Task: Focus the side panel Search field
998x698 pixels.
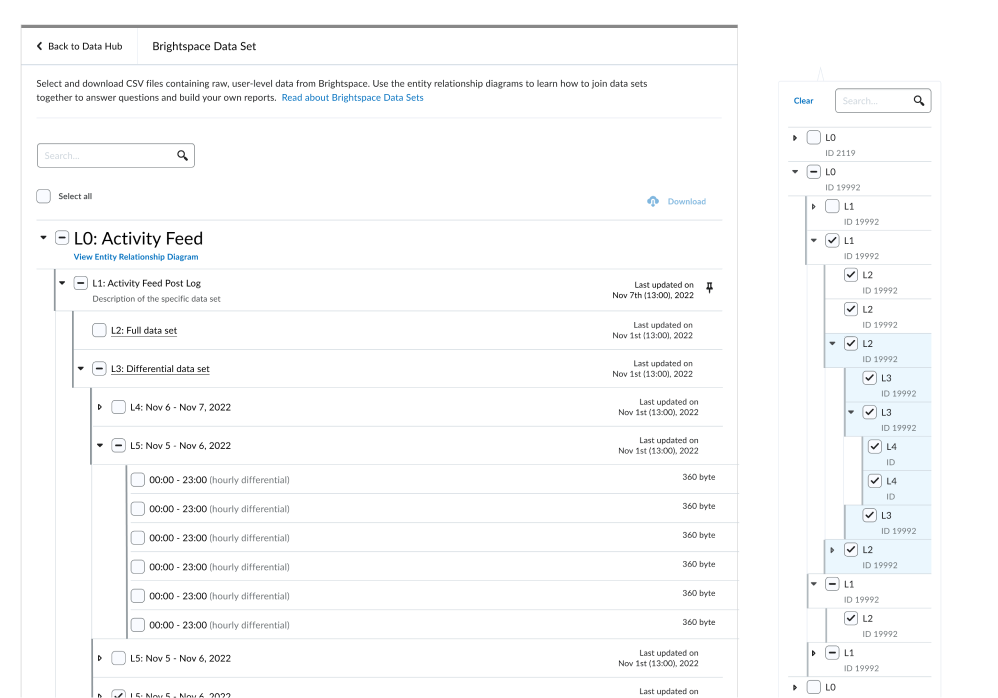Action: pos(883,101)
